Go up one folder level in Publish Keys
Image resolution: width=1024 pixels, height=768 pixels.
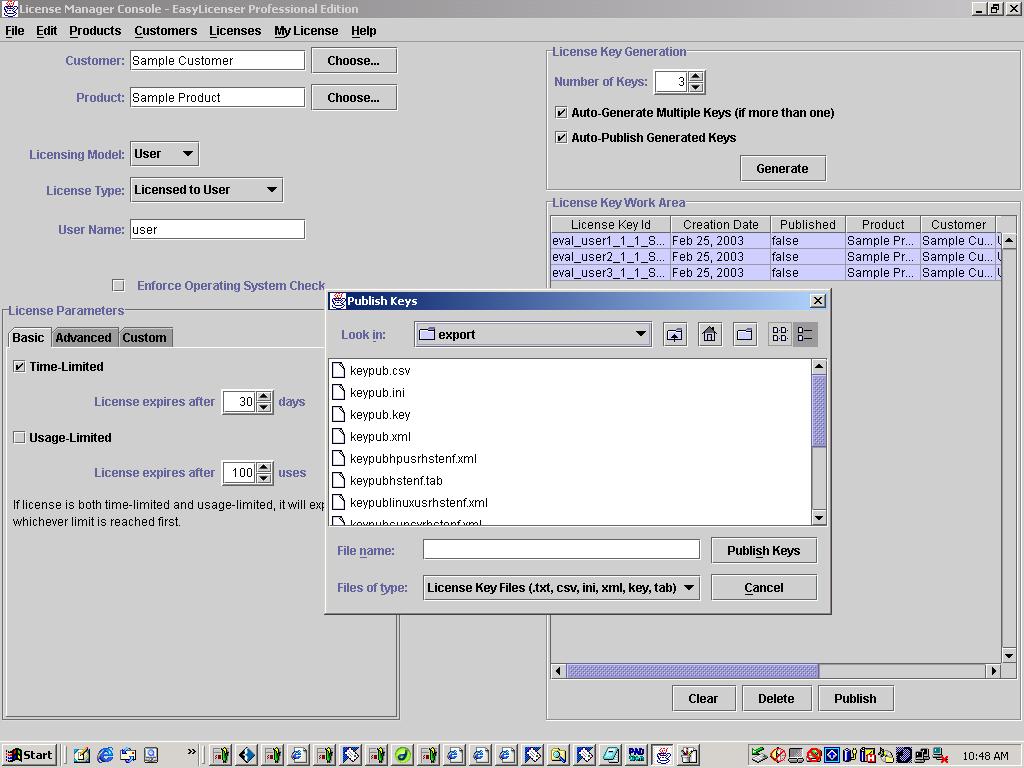[675, 335]
